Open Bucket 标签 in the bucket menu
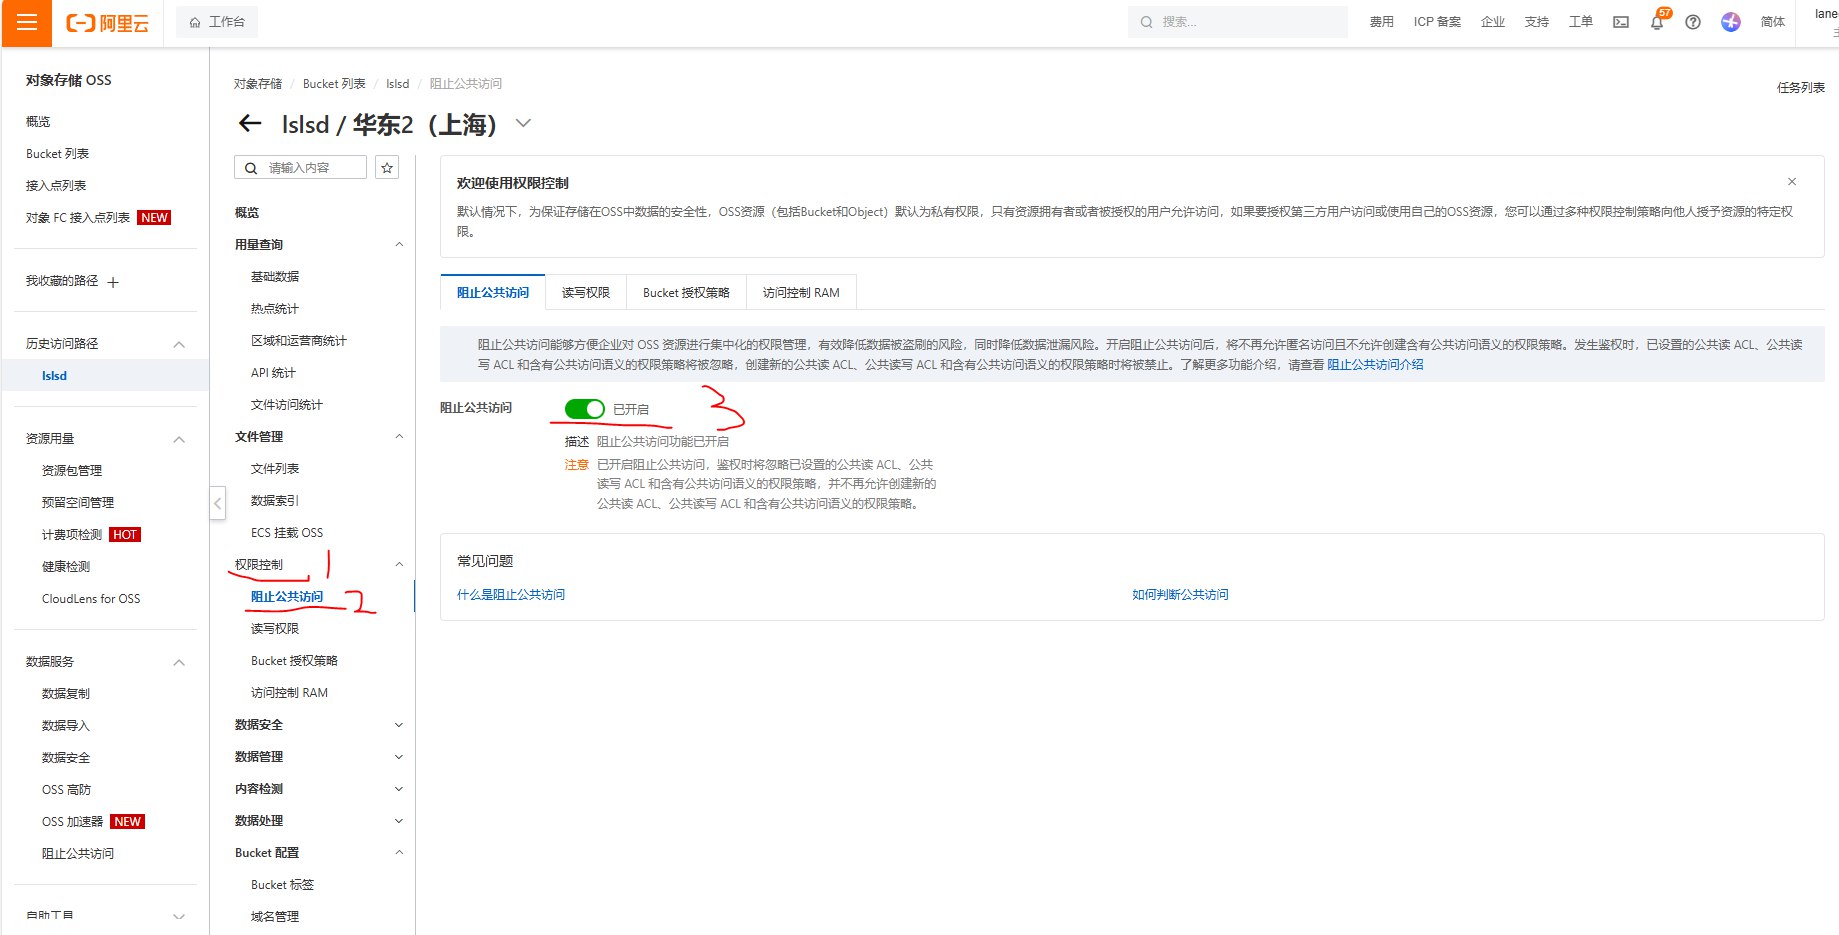This screenshot has width=1839, height=935. 282,885
